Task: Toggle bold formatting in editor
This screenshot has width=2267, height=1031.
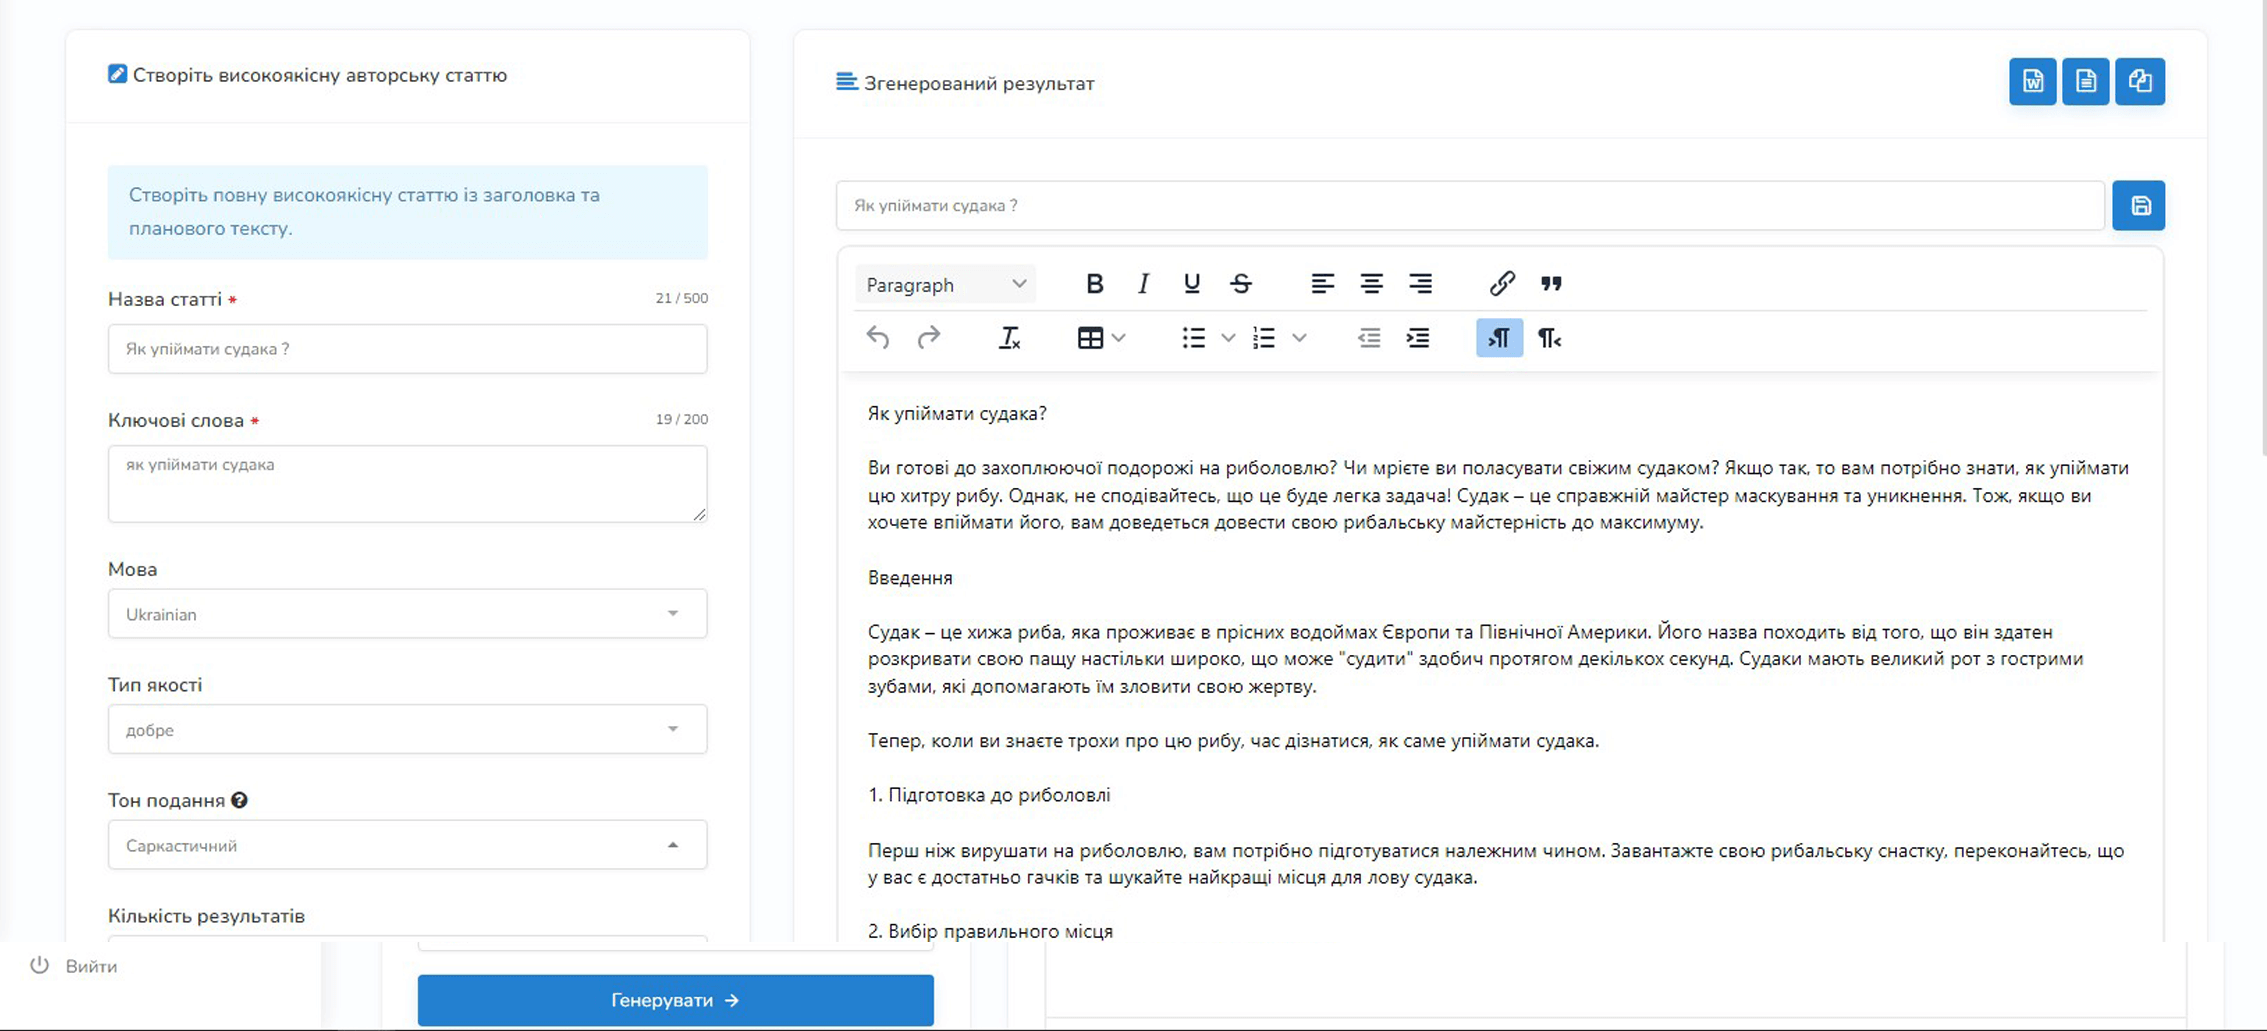Action: click(1094, 284)
